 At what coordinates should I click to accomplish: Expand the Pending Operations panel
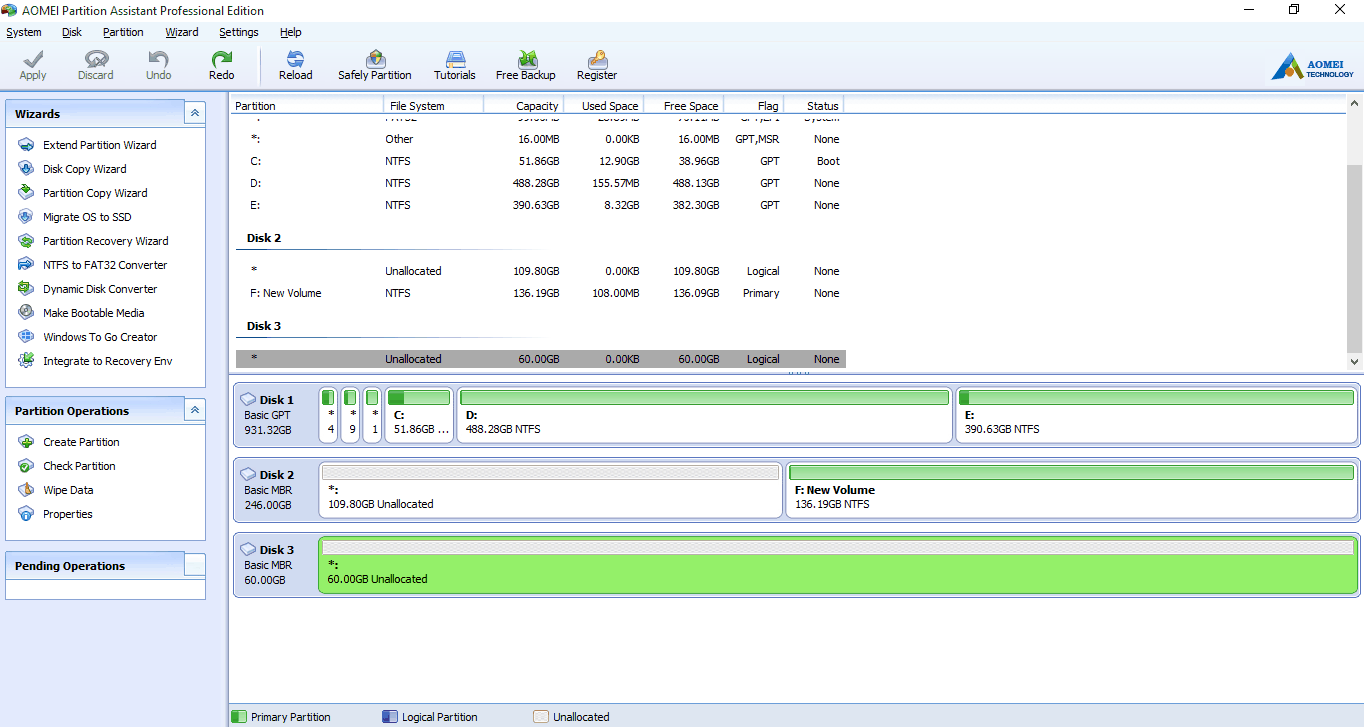point(195,566)
